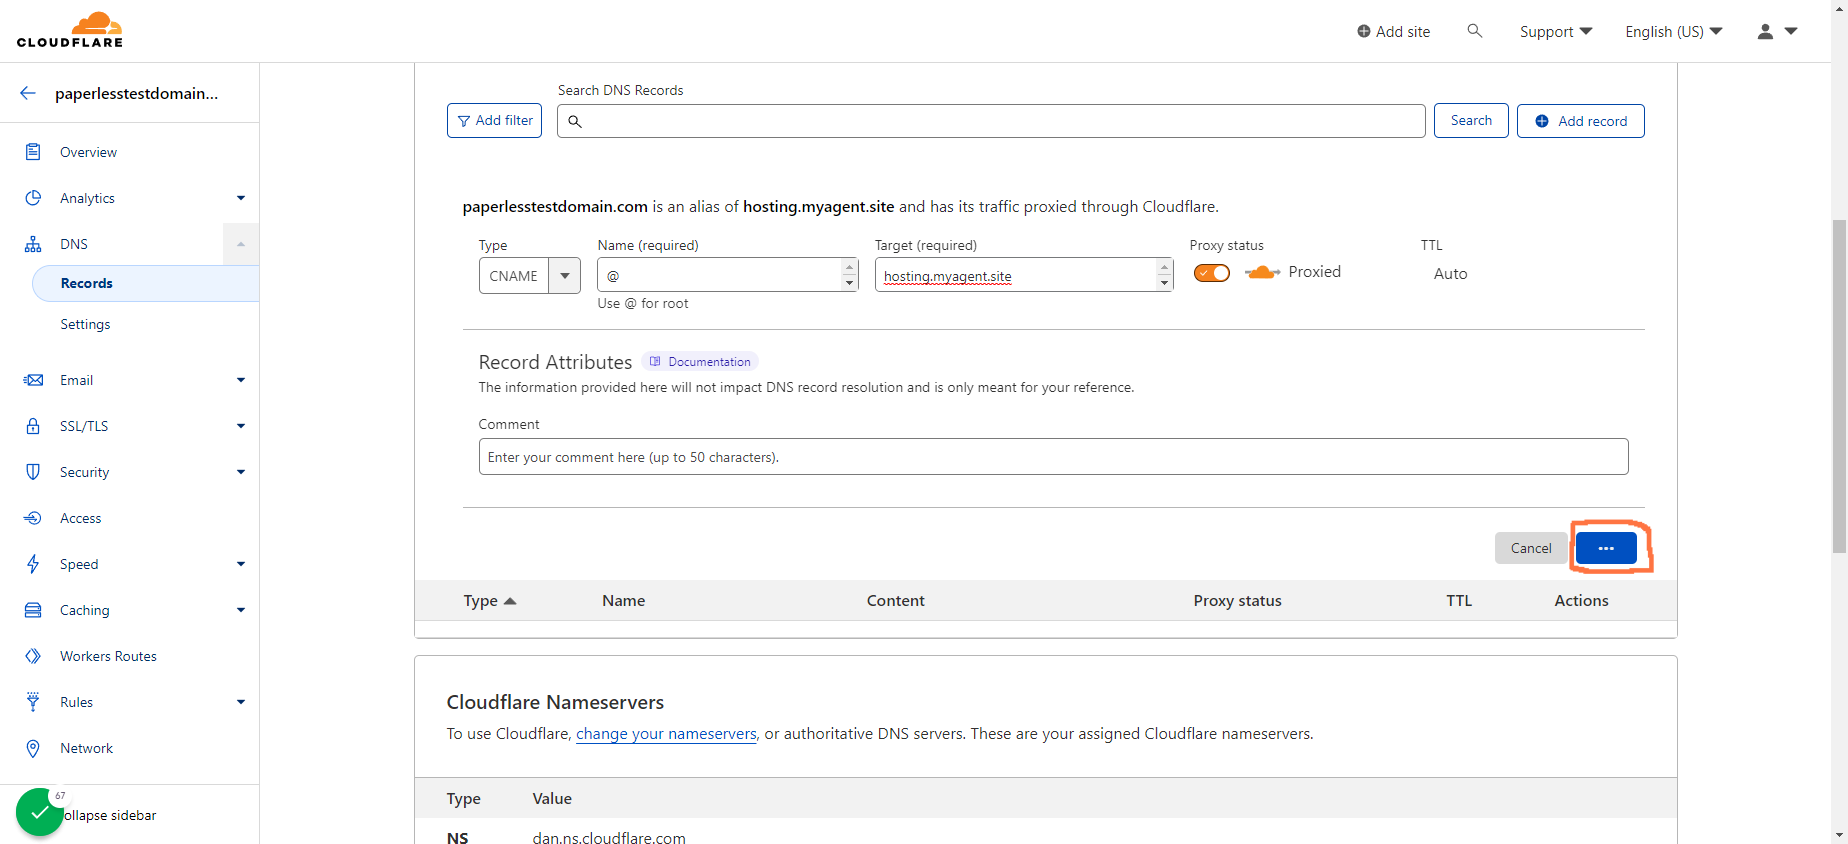This screenshot has width=1848, height=844.
Task: Open the Record Attributes Documentation link
Action: tap(700, 362)
